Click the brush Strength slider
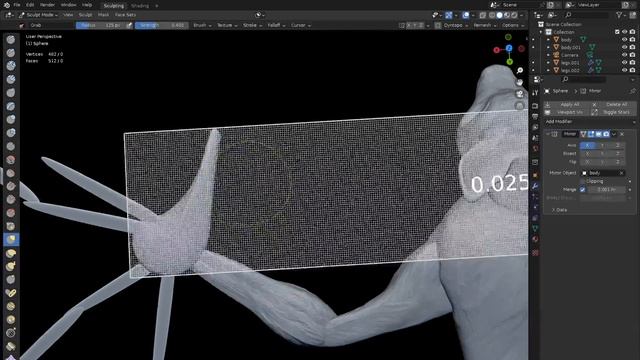The height and width of the screenshot is (360, 640). (x=162, y=25)
